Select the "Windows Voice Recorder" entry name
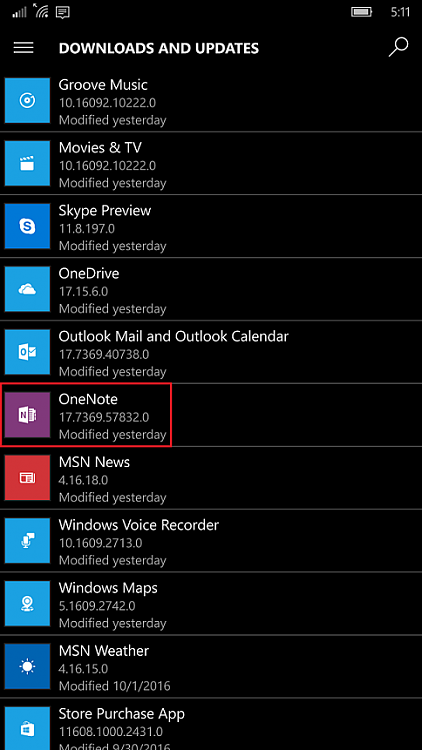This screenshot has width=422, height=750. pos(139,525)
